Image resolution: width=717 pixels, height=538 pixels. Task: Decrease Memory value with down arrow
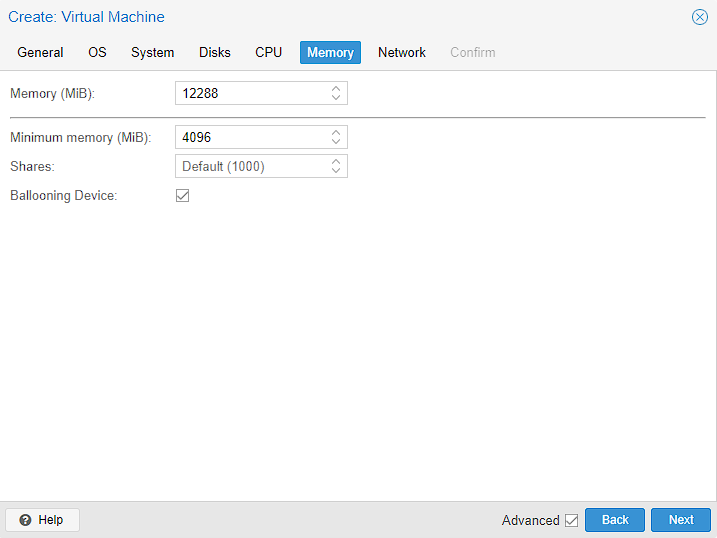pos(336,98)
